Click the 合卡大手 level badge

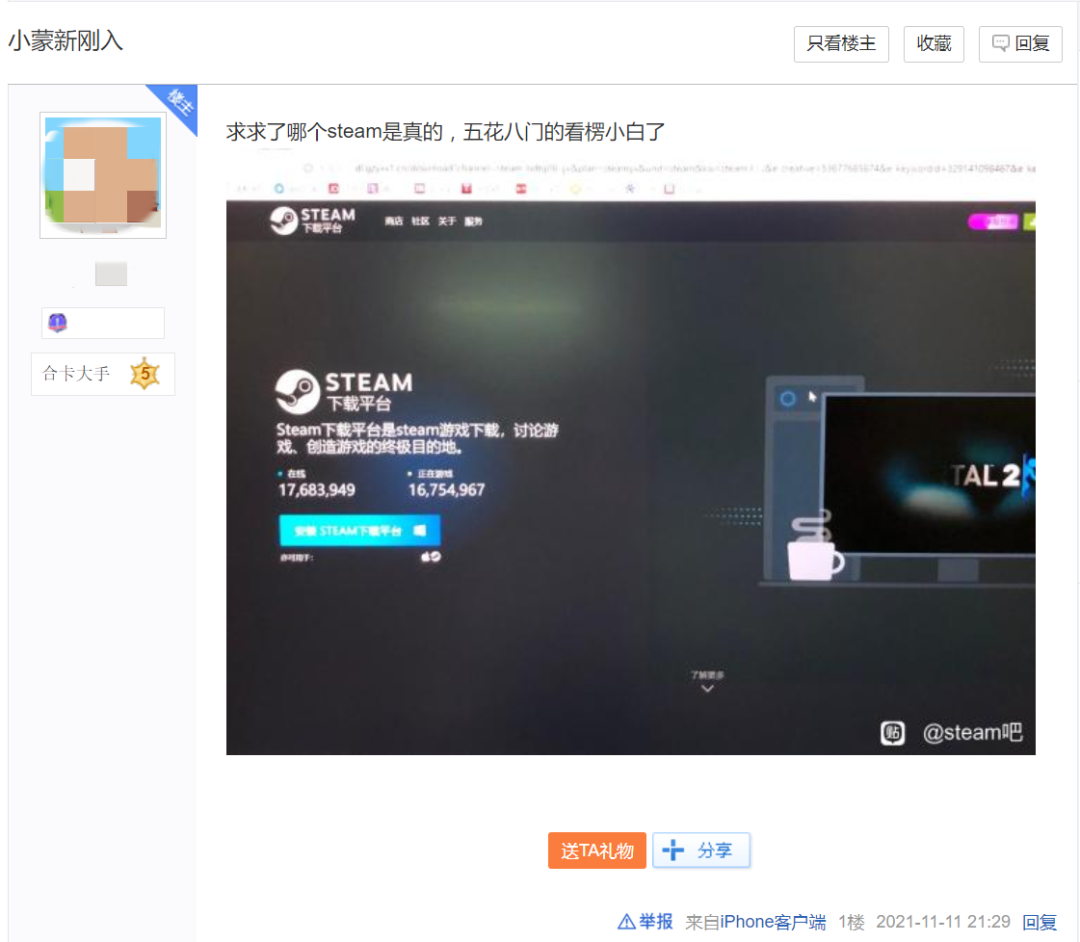click(103, 374)
